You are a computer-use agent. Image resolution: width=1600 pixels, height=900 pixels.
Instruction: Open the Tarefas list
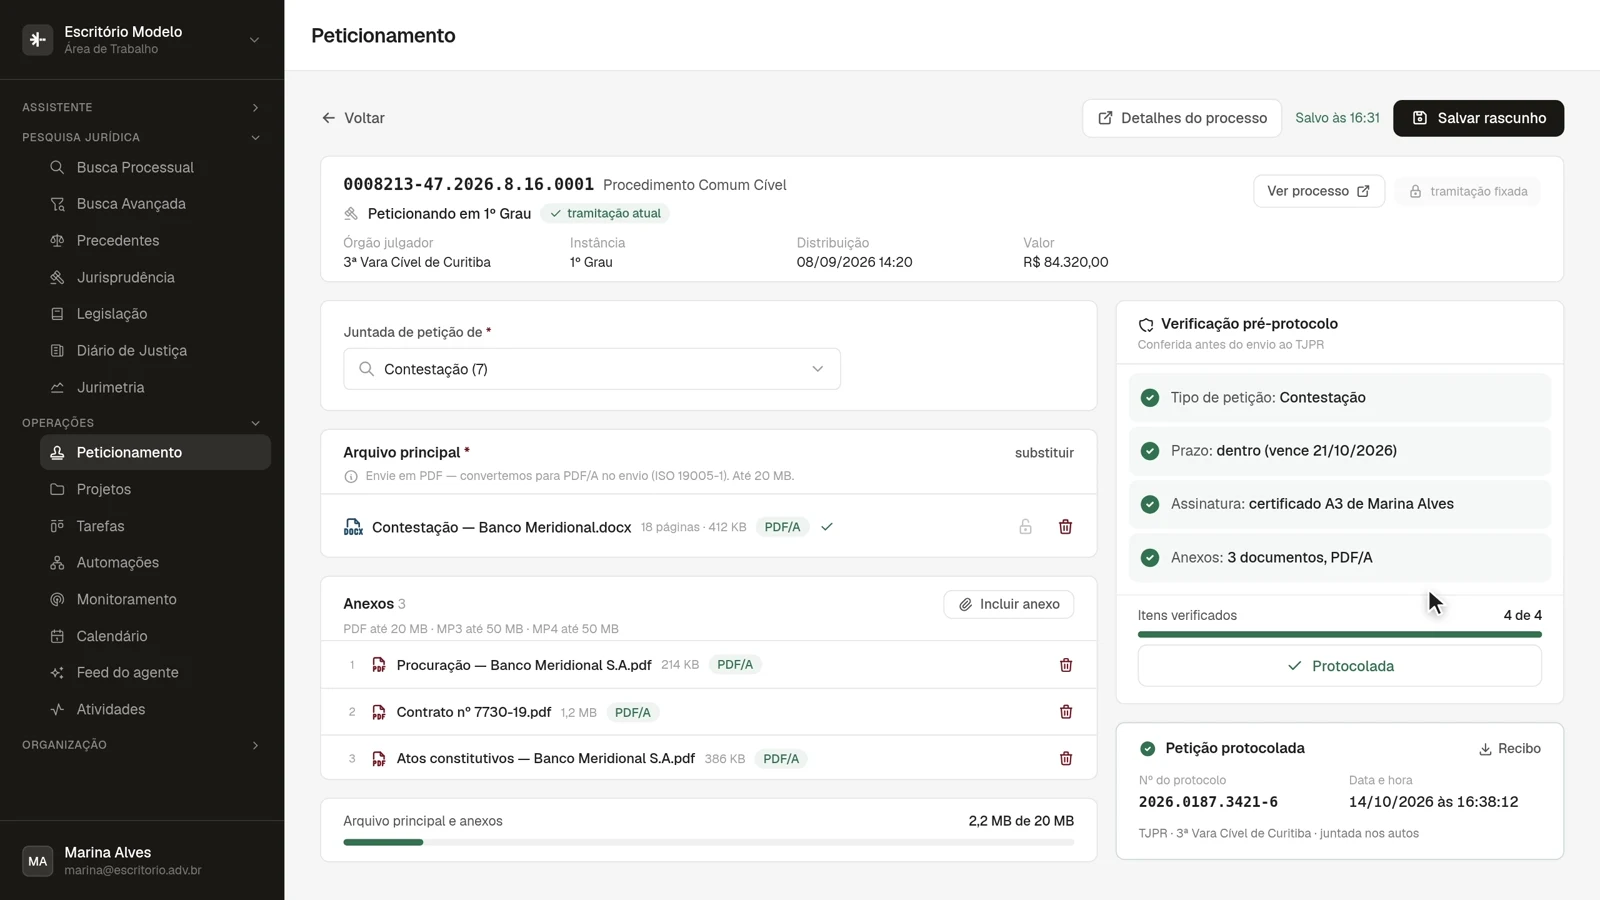pos(155,526)
